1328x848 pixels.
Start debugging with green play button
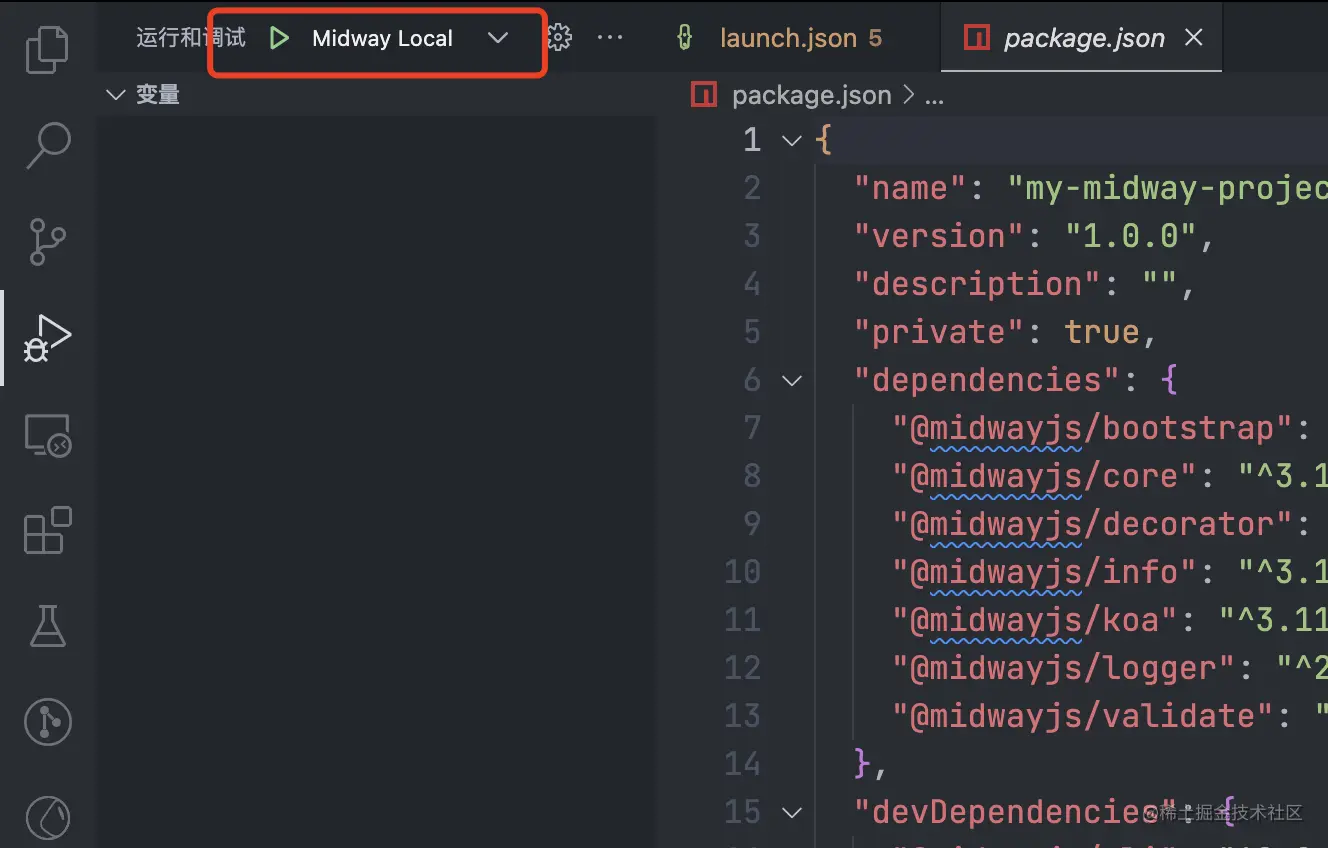(x=279, y=38)
